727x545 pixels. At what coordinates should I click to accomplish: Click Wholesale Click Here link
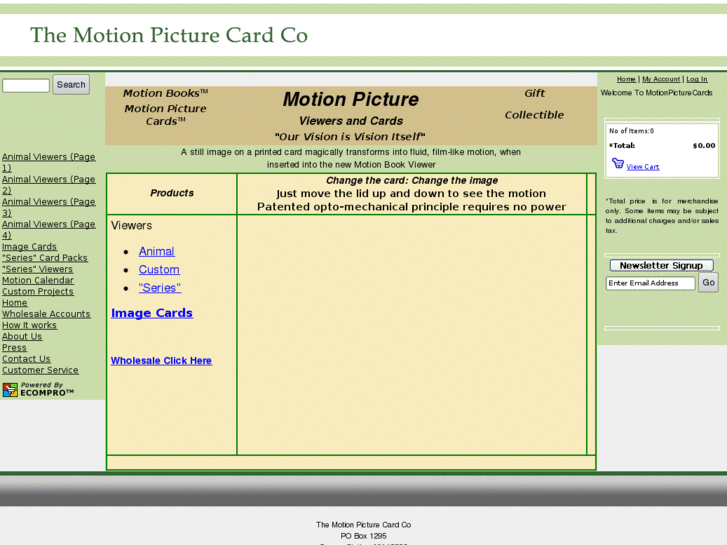coord(161,360)
